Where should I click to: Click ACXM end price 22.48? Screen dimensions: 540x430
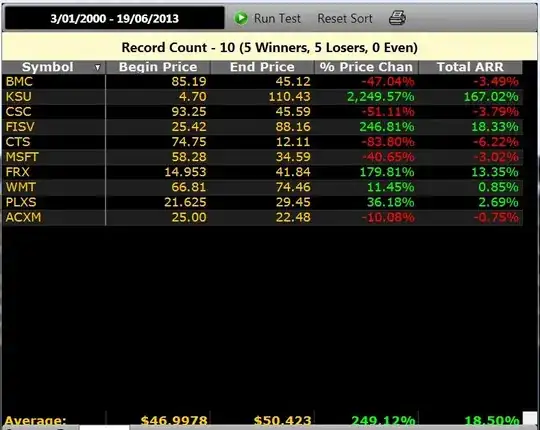pyautogui.click(x=293, y=218)
